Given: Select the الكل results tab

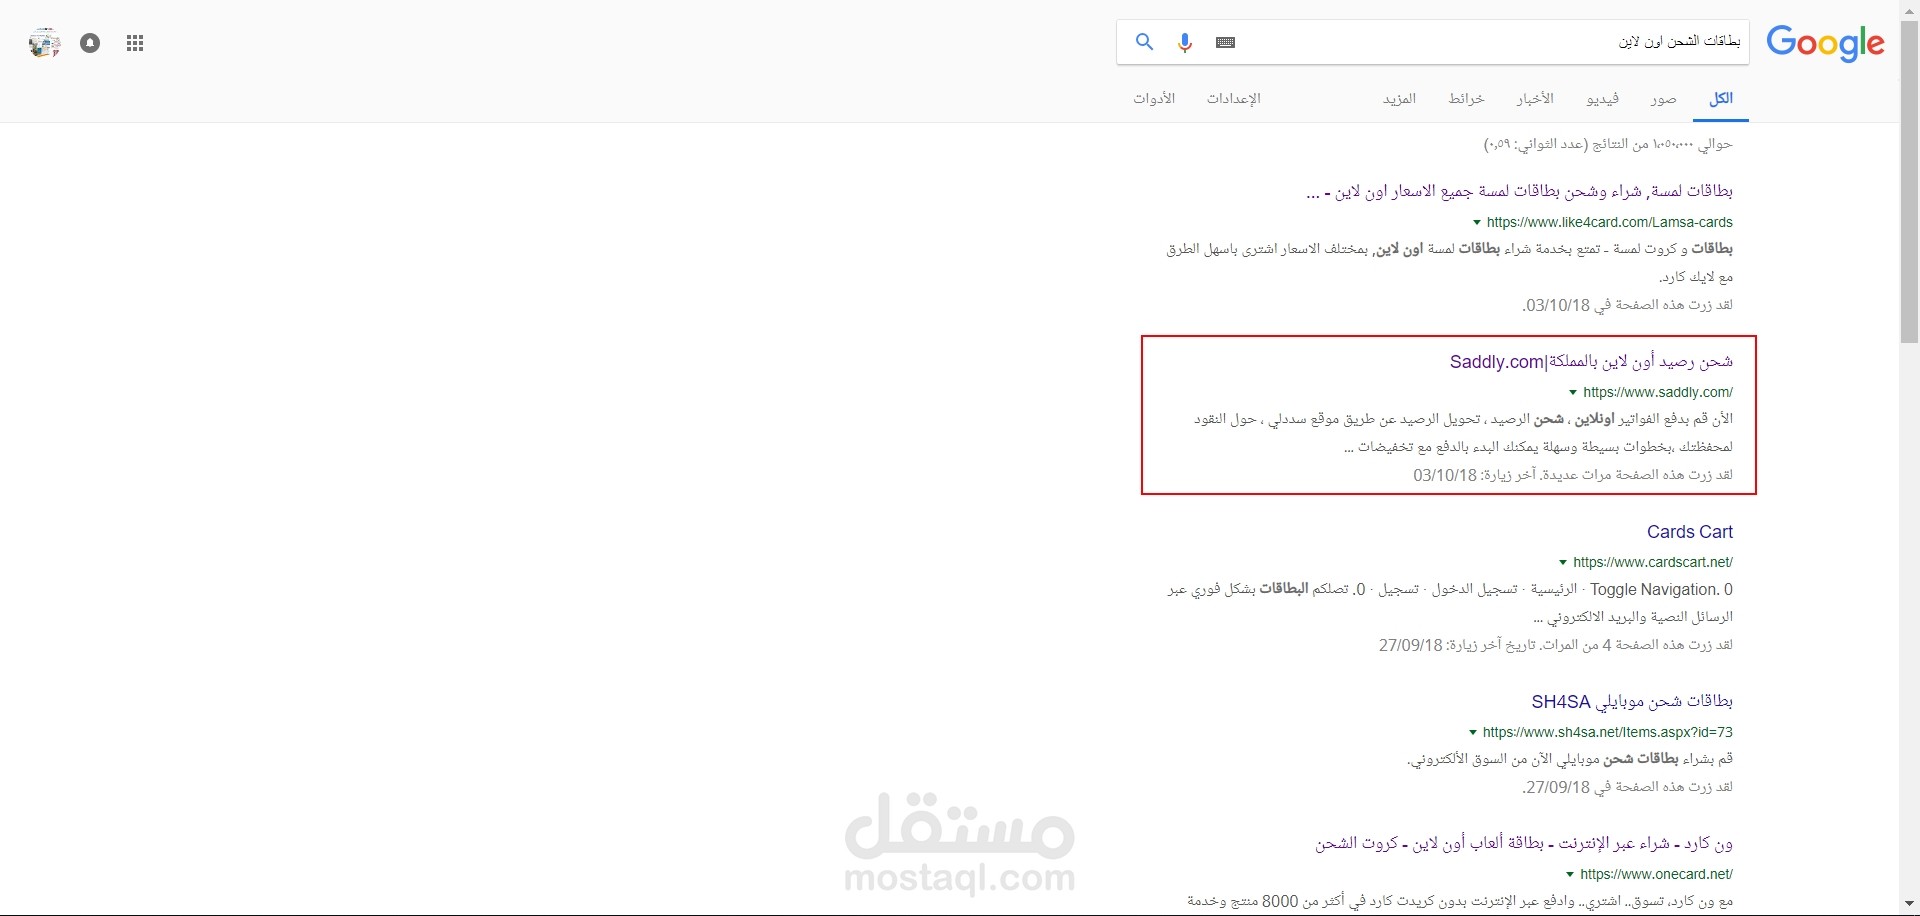Looking at the screenshot, I should point(1721,99).
